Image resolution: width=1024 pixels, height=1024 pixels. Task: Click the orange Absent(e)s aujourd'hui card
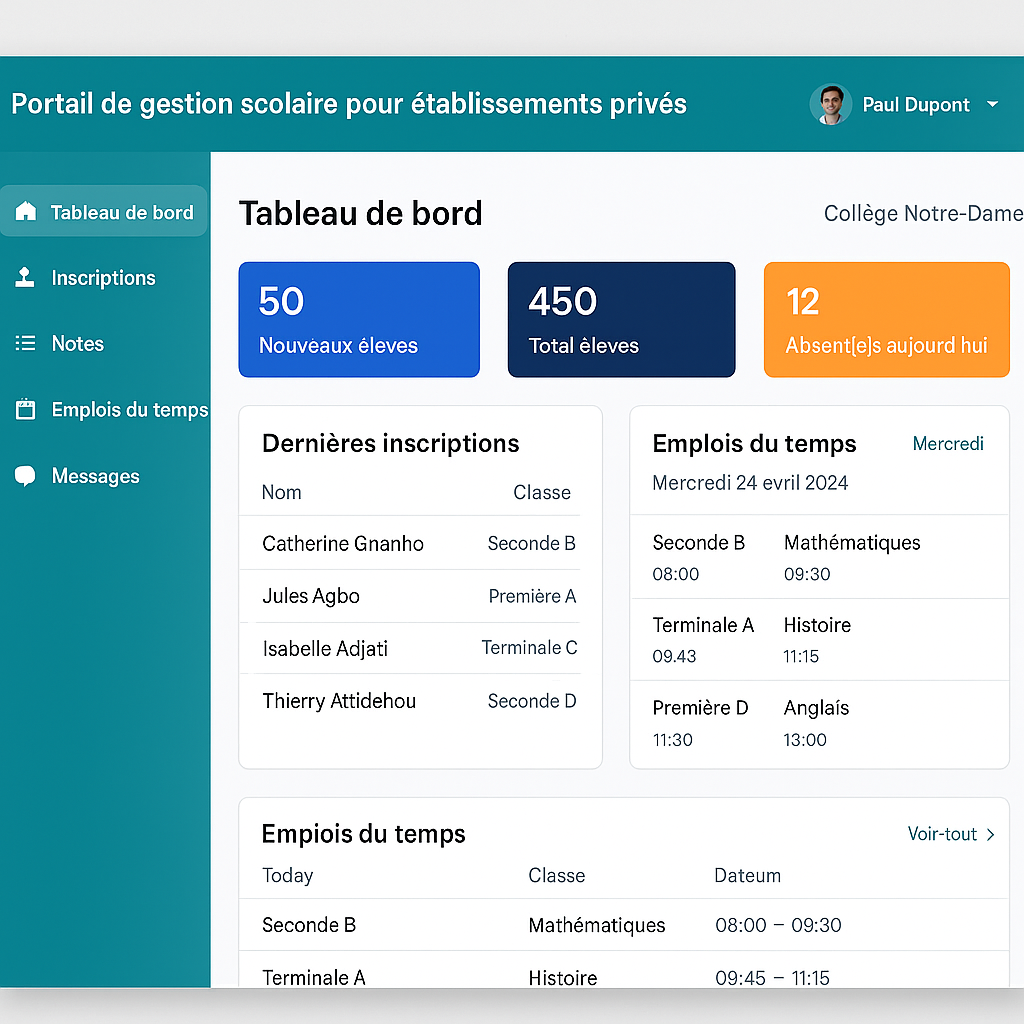coord(886,319)
